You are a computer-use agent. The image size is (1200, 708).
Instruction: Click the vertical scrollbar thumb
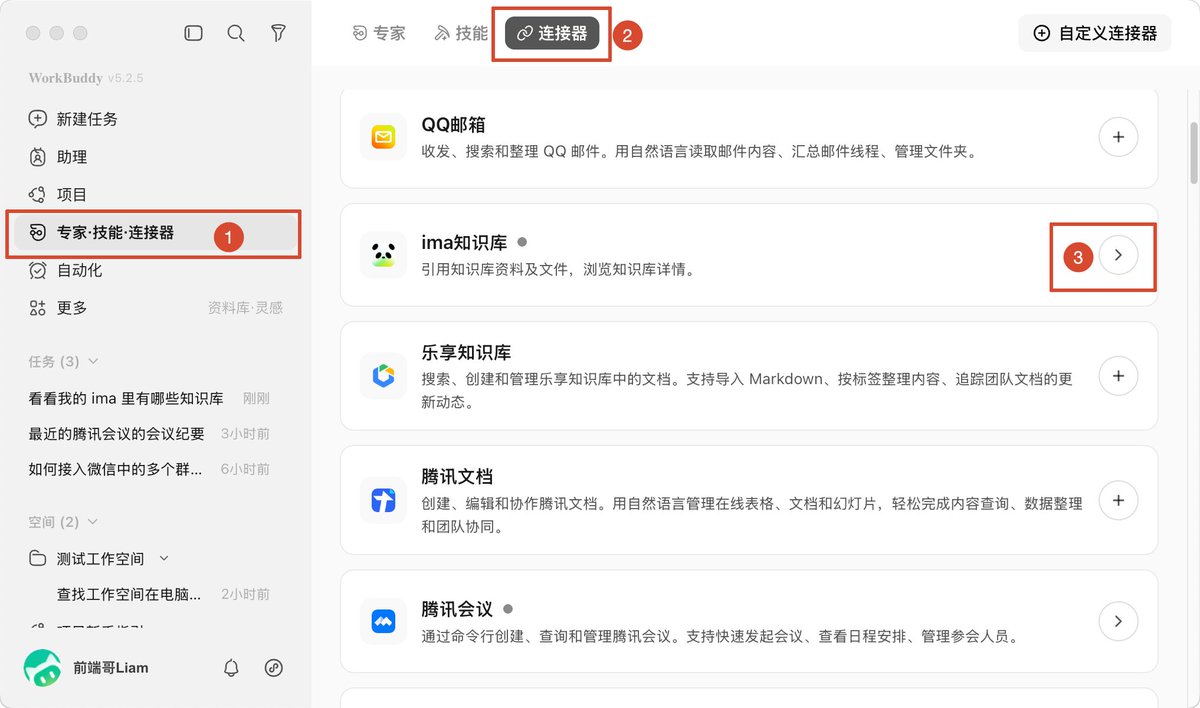coord(1193,152)
